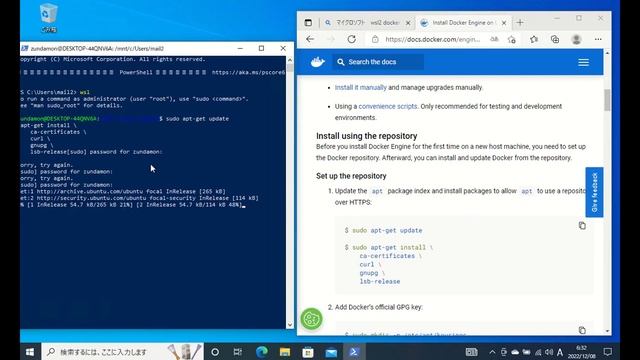
Task: Open Microsoft Store from taskbar
Action: pyautogui.click(x=308, y=352)
